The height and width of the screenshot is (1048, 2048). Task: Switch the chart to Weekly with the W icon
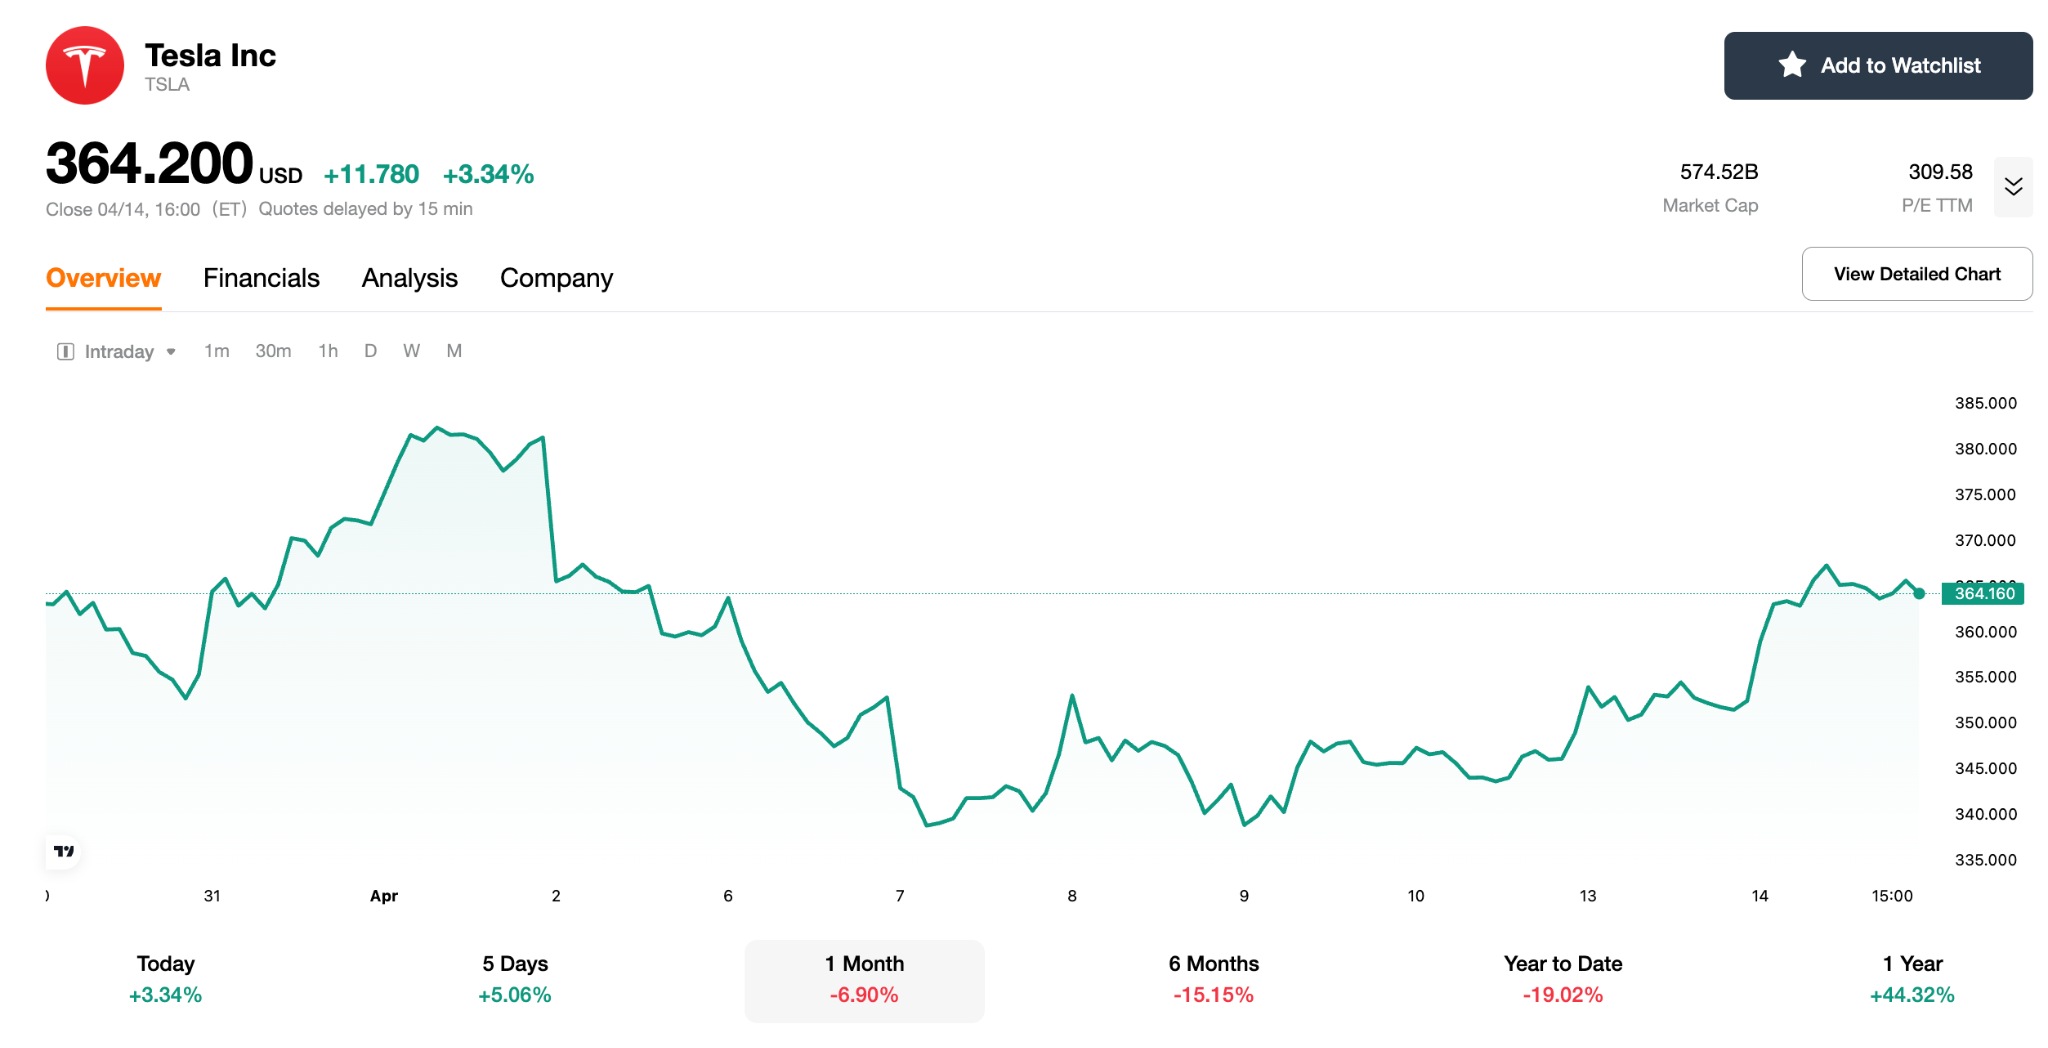pos(411,351)
